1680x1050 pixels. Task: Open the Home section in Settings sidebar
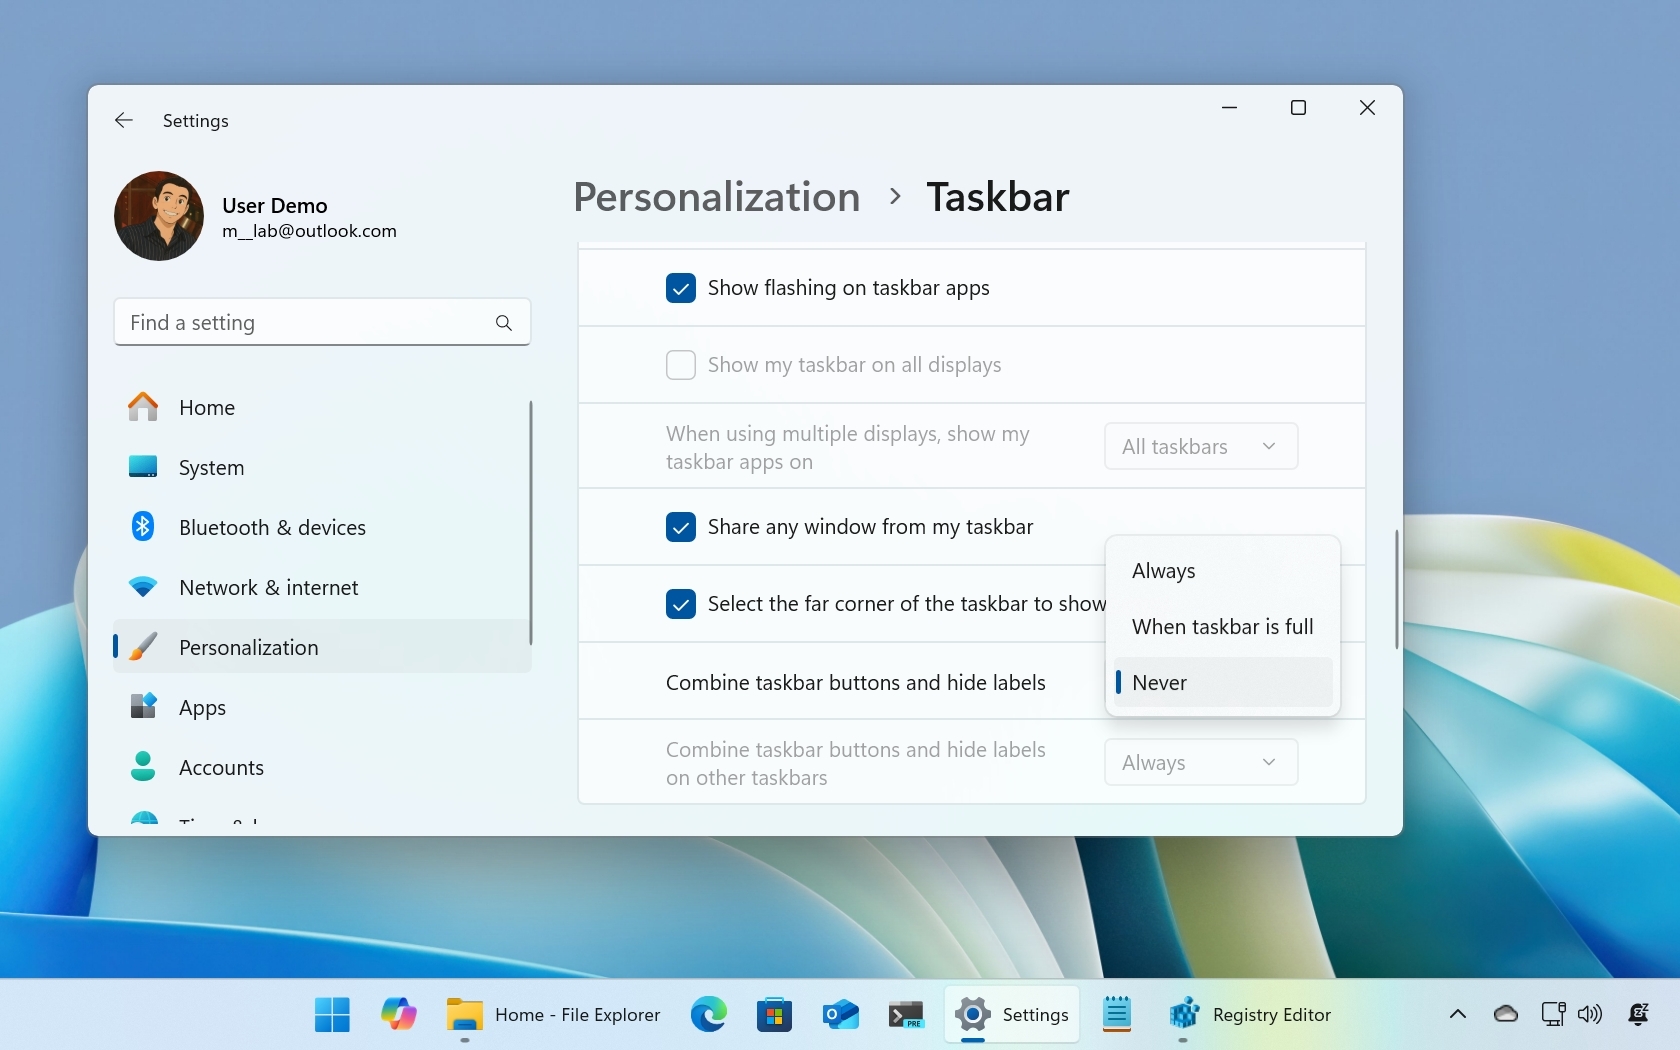click(207, 407)
